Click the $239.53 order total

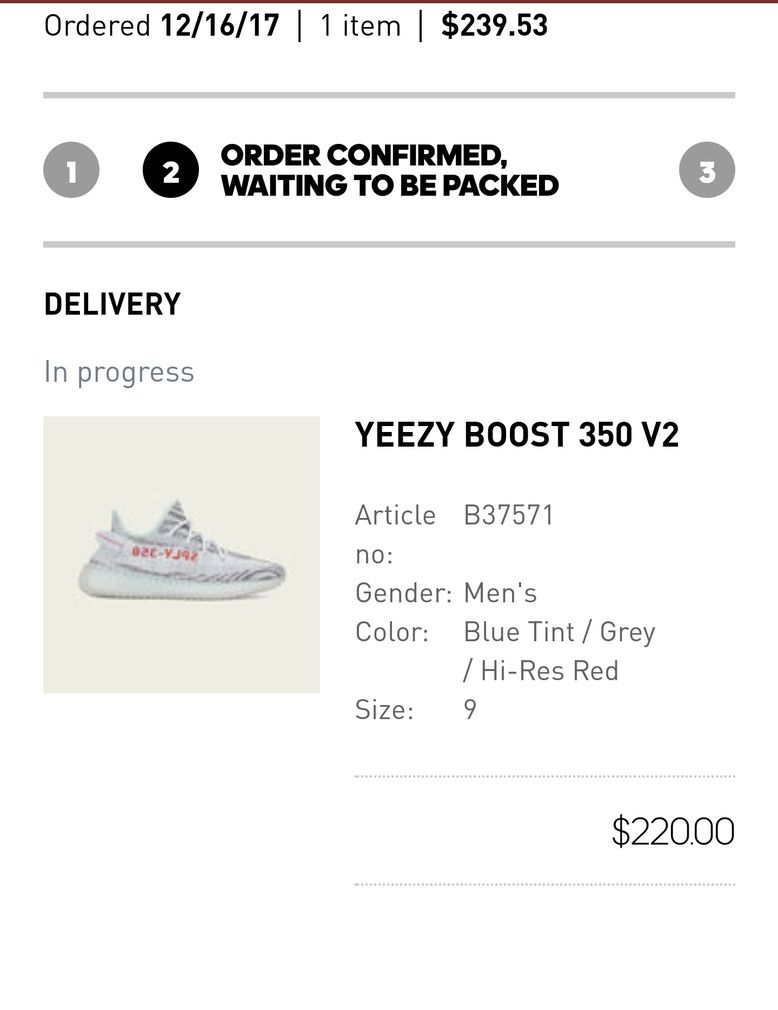coord(492,26)
